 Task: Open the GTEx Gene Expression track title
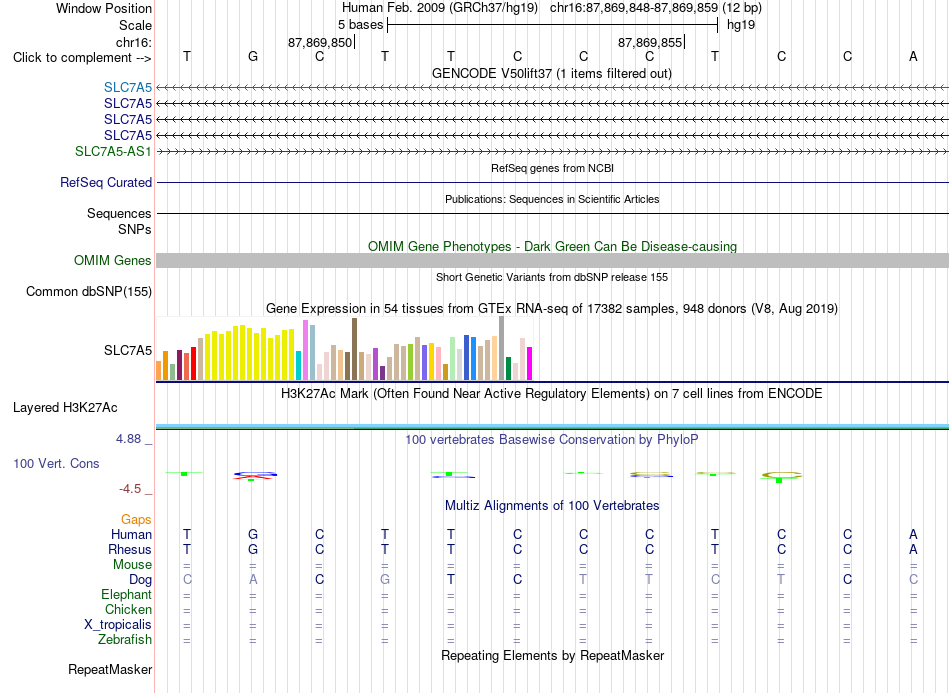tap(552, 308)
